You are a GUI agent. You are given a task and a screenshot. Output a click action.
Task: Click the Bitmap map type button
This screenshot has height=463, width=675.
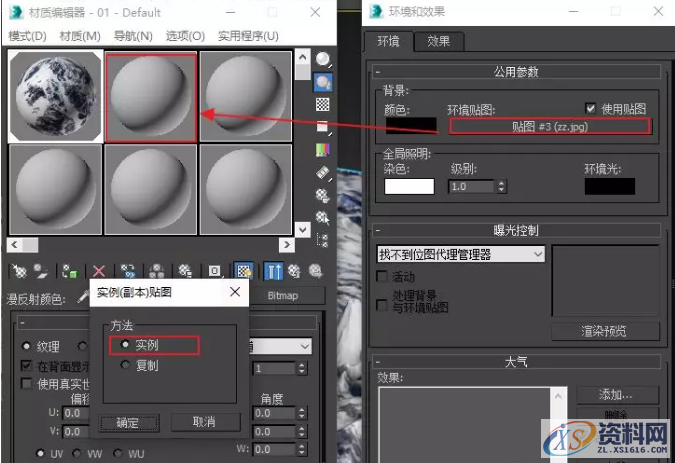287,296
